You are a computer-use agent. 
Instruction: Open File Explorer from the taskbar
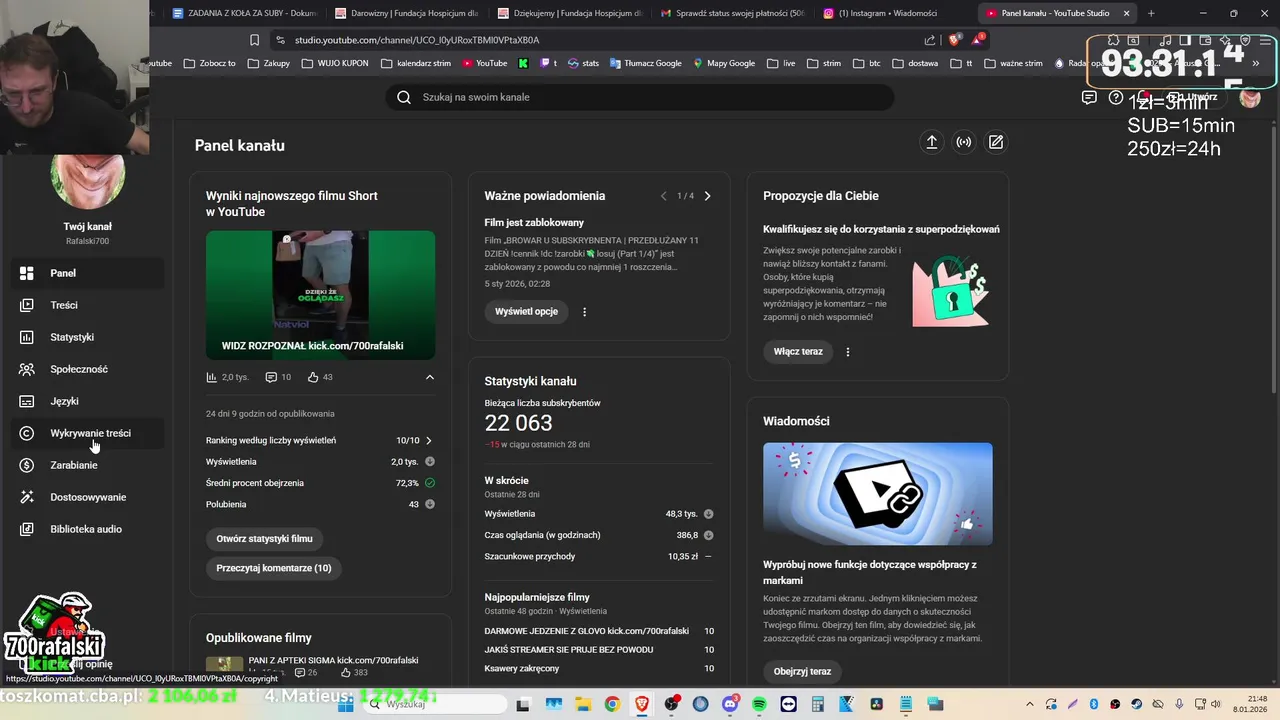[583, 704]
